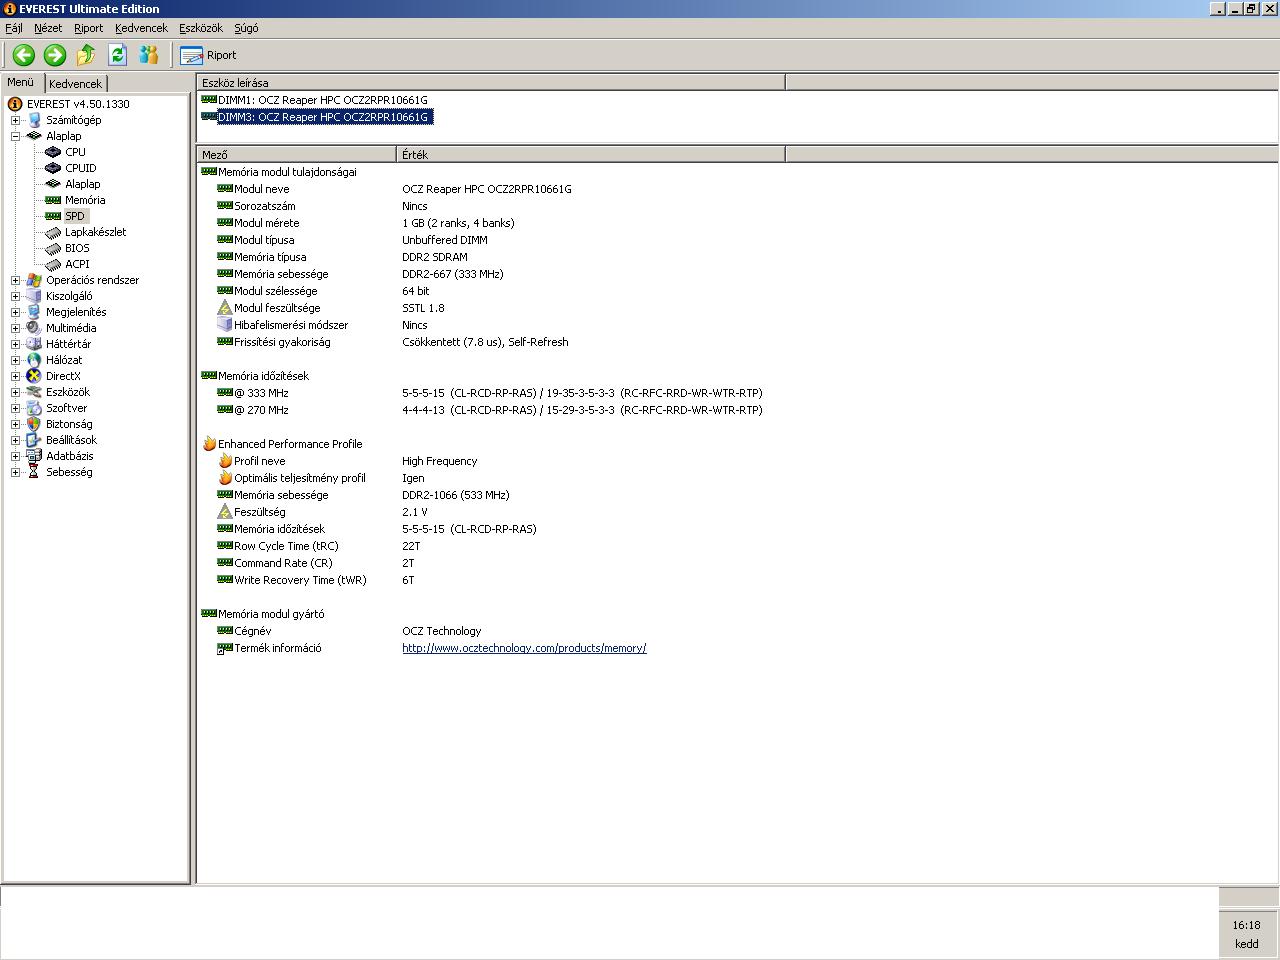
Task: Expand the Számítógép tree node
Action: tap(15, 120)
